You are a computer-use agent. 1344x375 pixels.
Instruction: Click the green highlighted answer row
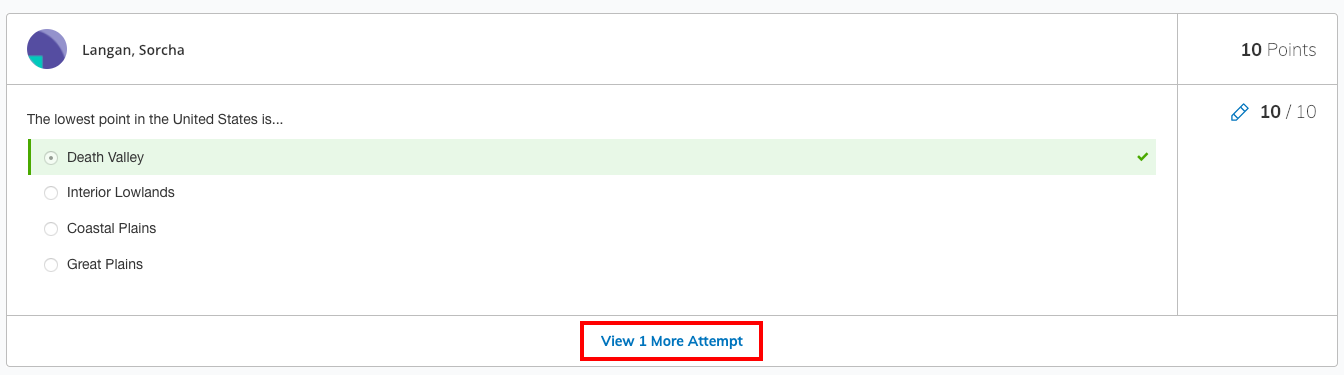click(592, 157)
